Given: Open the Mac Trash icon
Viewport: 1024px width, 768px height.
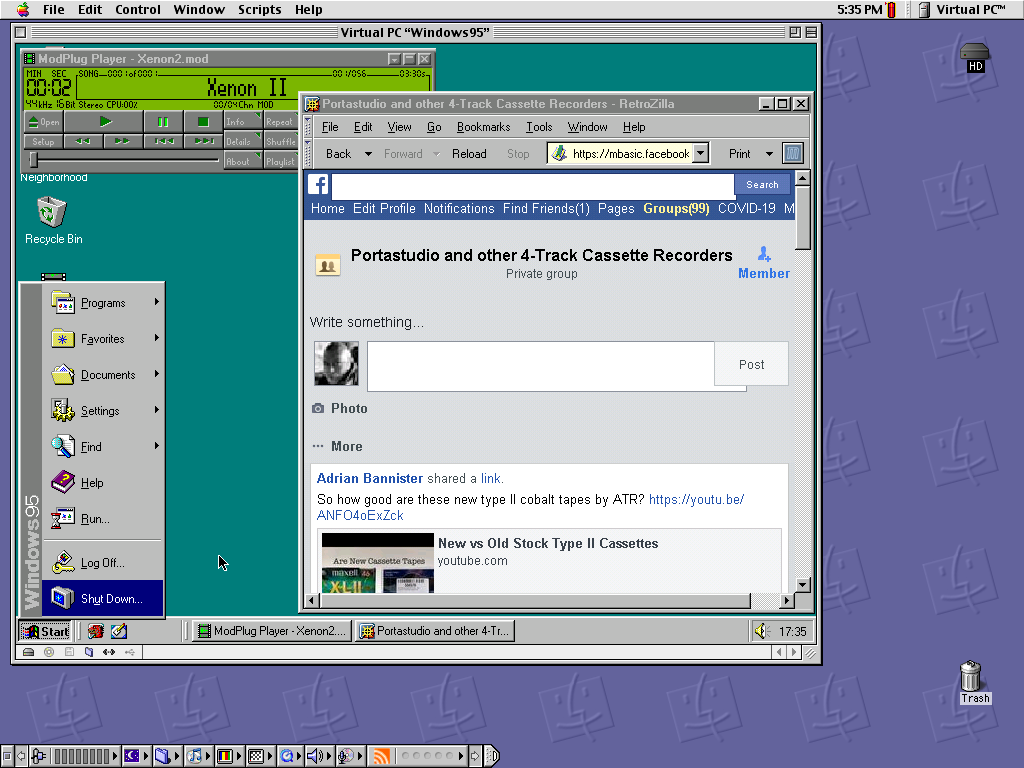Looking at the screenshot, I should coord(971,682).
